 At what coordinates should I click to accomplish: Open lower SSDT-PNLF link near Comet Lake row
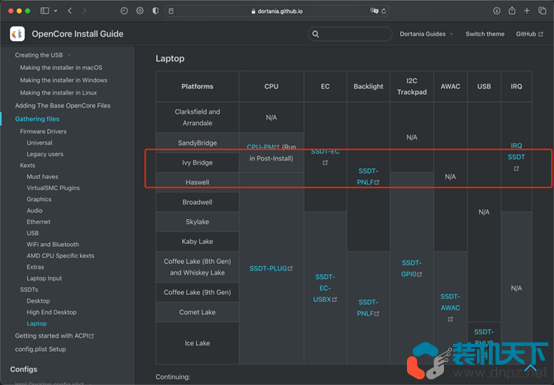[x=368, y=308]
